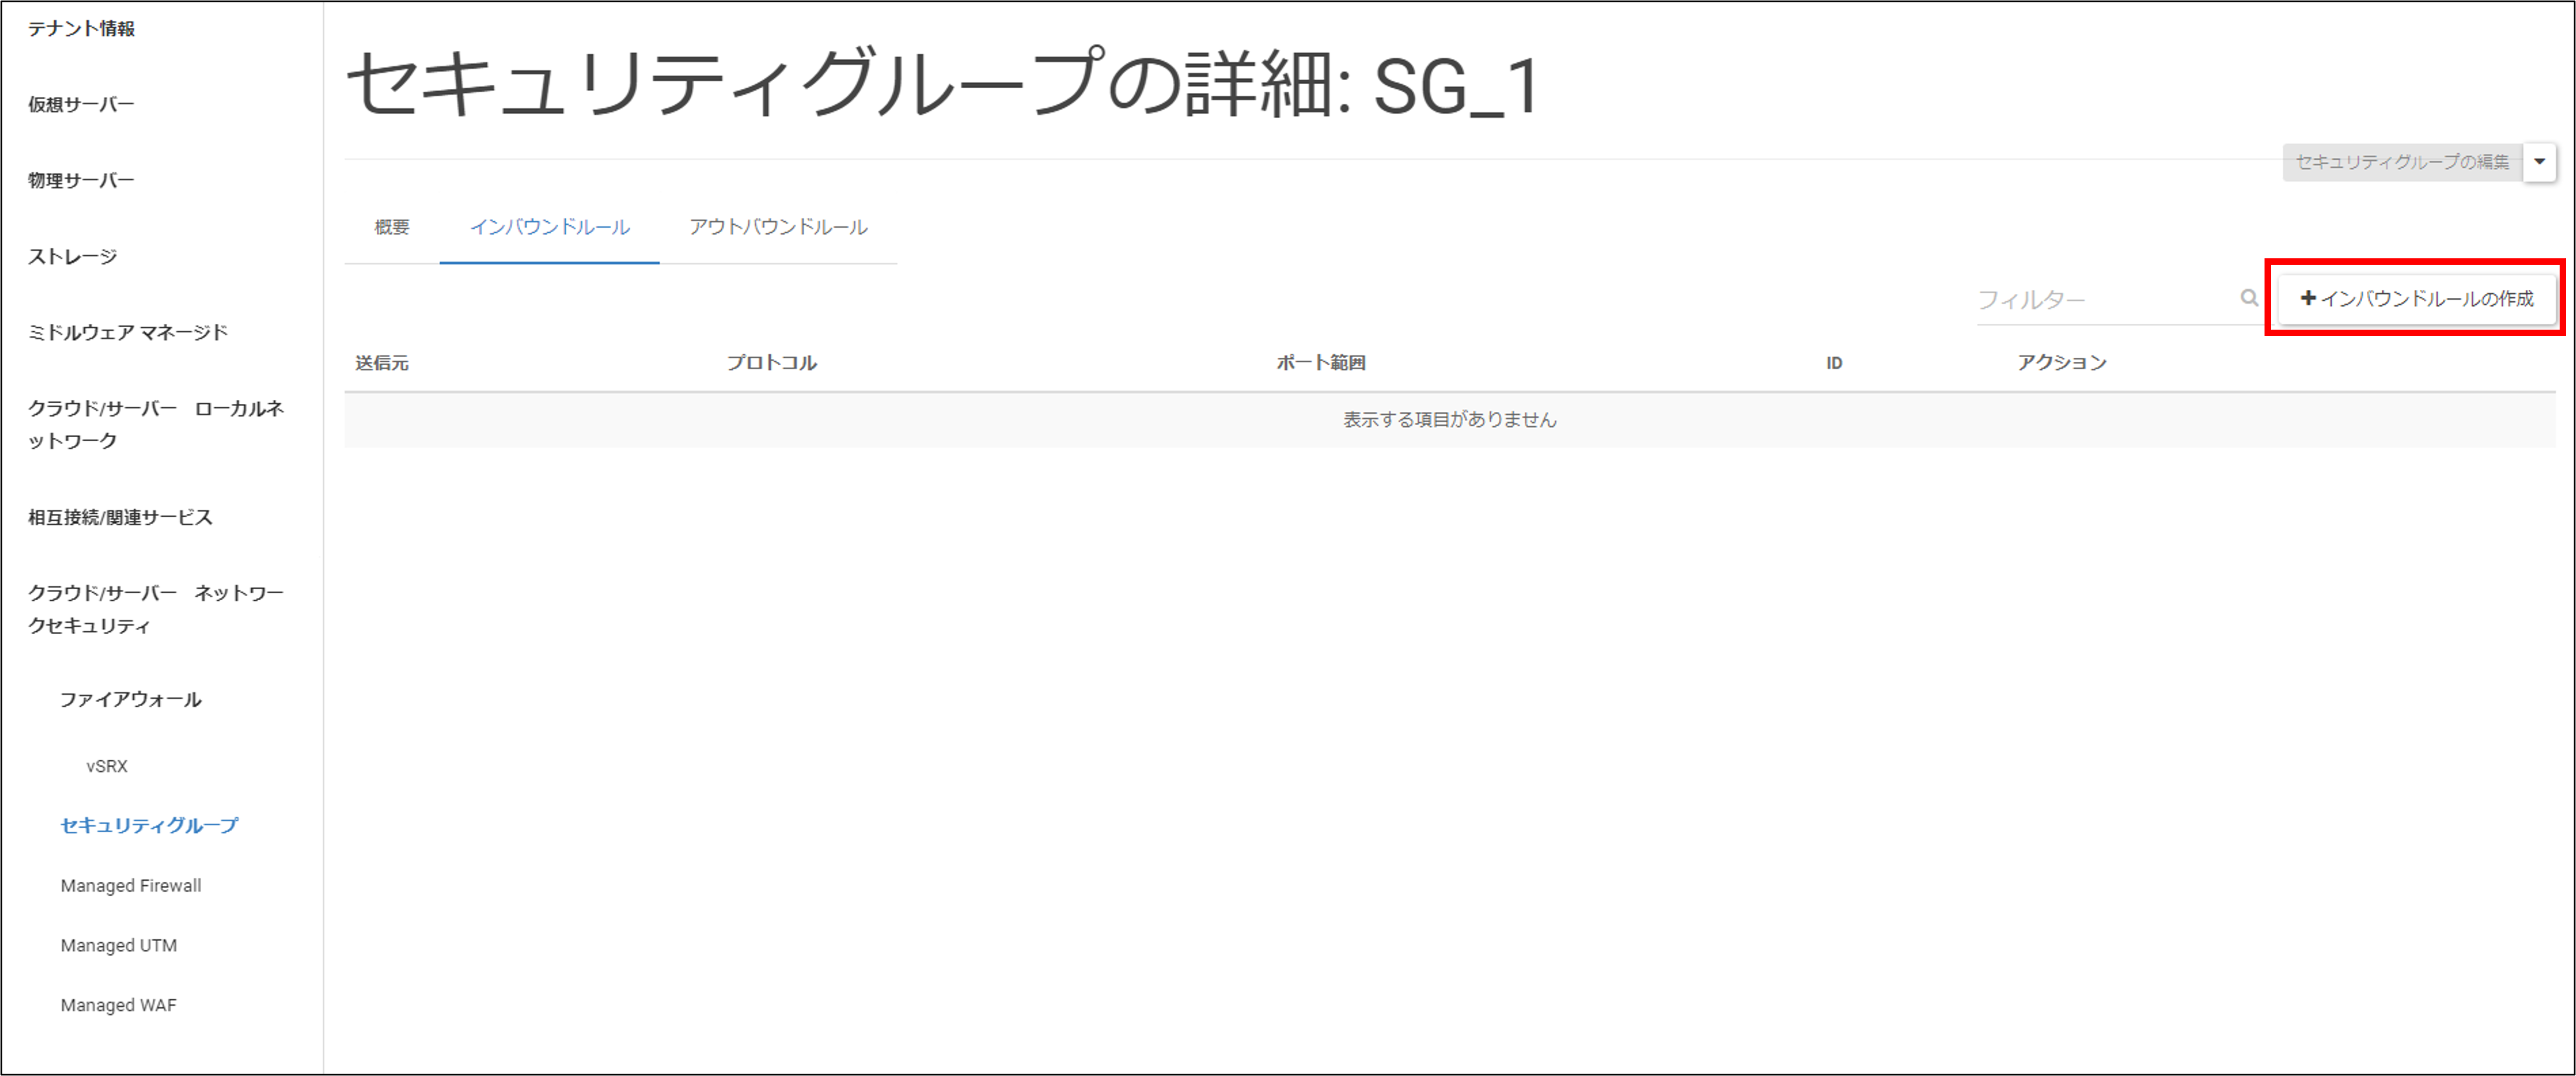Select ファイアウォール in sidebar
2576x1076 pixels.
(x=131, y=700)
